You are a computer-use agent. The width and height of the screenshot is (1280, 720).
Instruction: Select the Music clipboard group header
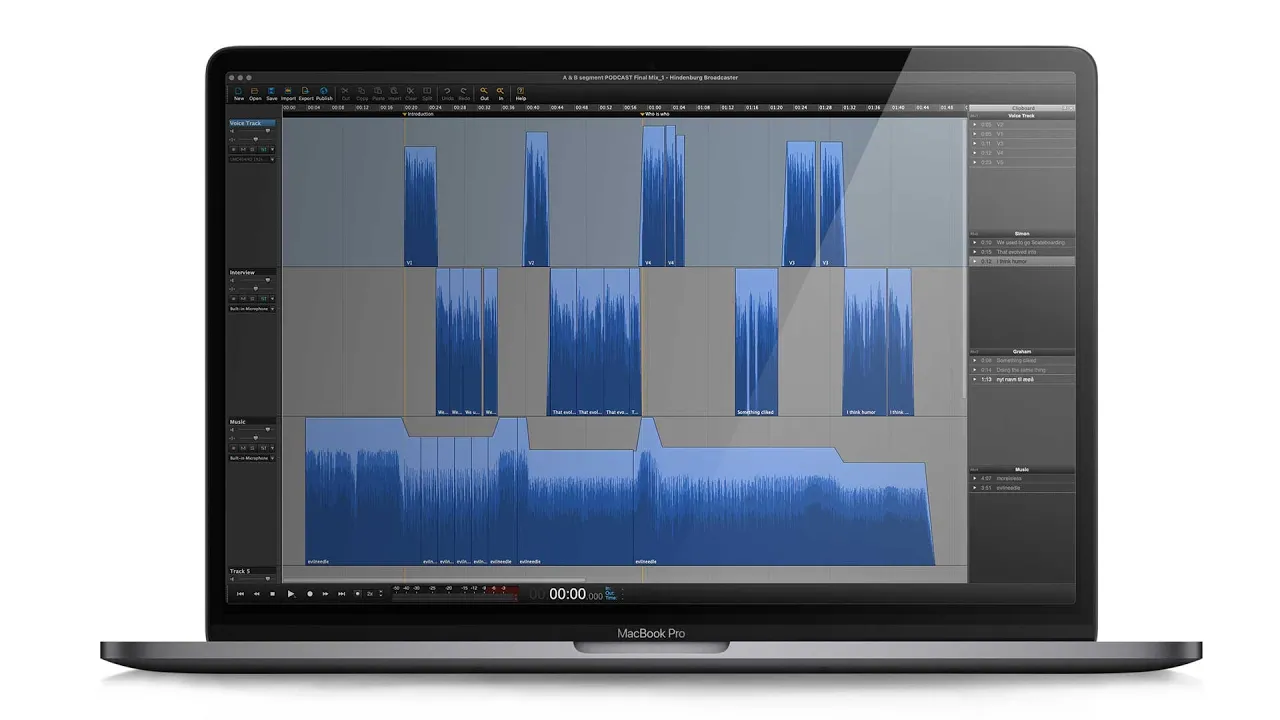pyautogui.click(x=1022, y=469)
